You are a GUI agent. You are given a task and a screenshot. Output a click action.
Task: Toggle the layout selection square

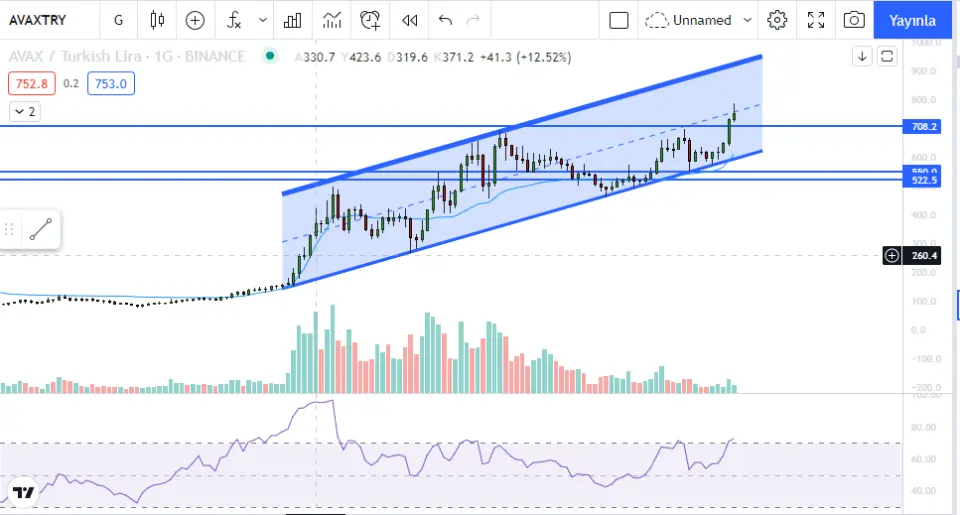point(619,20)
